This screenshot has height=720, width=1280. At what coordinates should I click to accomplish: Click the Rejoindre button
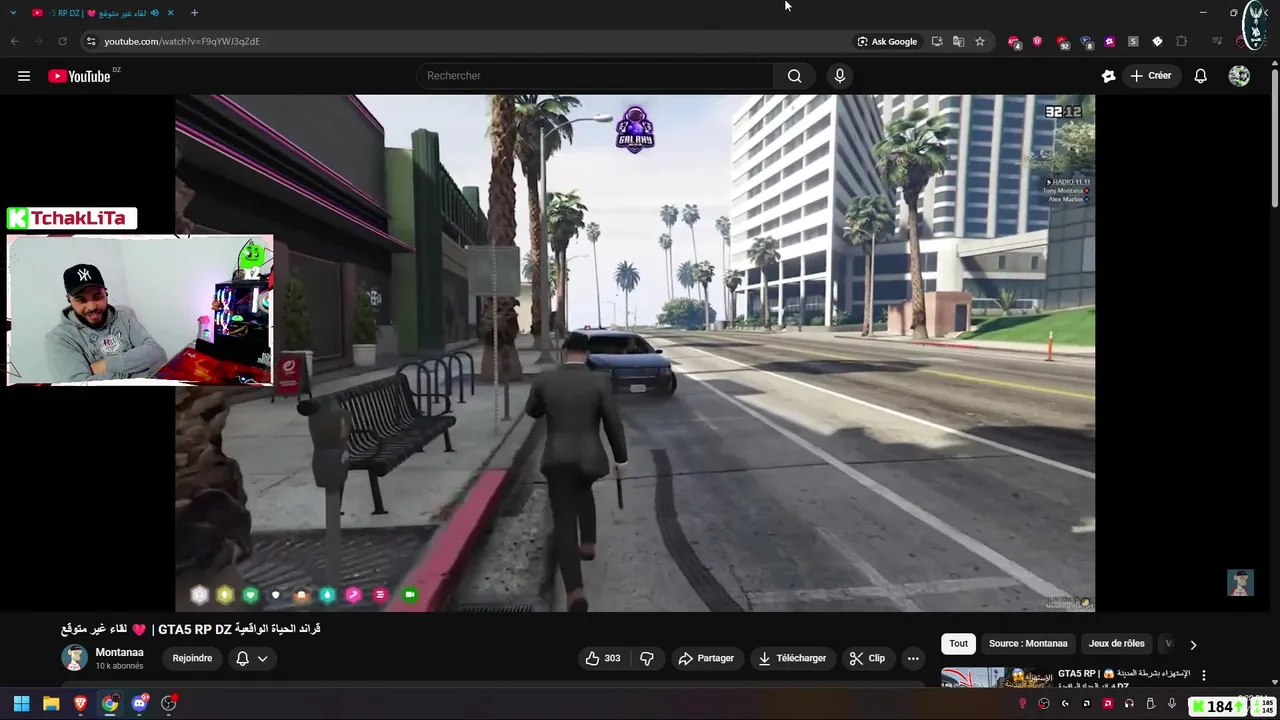point(192,658)
